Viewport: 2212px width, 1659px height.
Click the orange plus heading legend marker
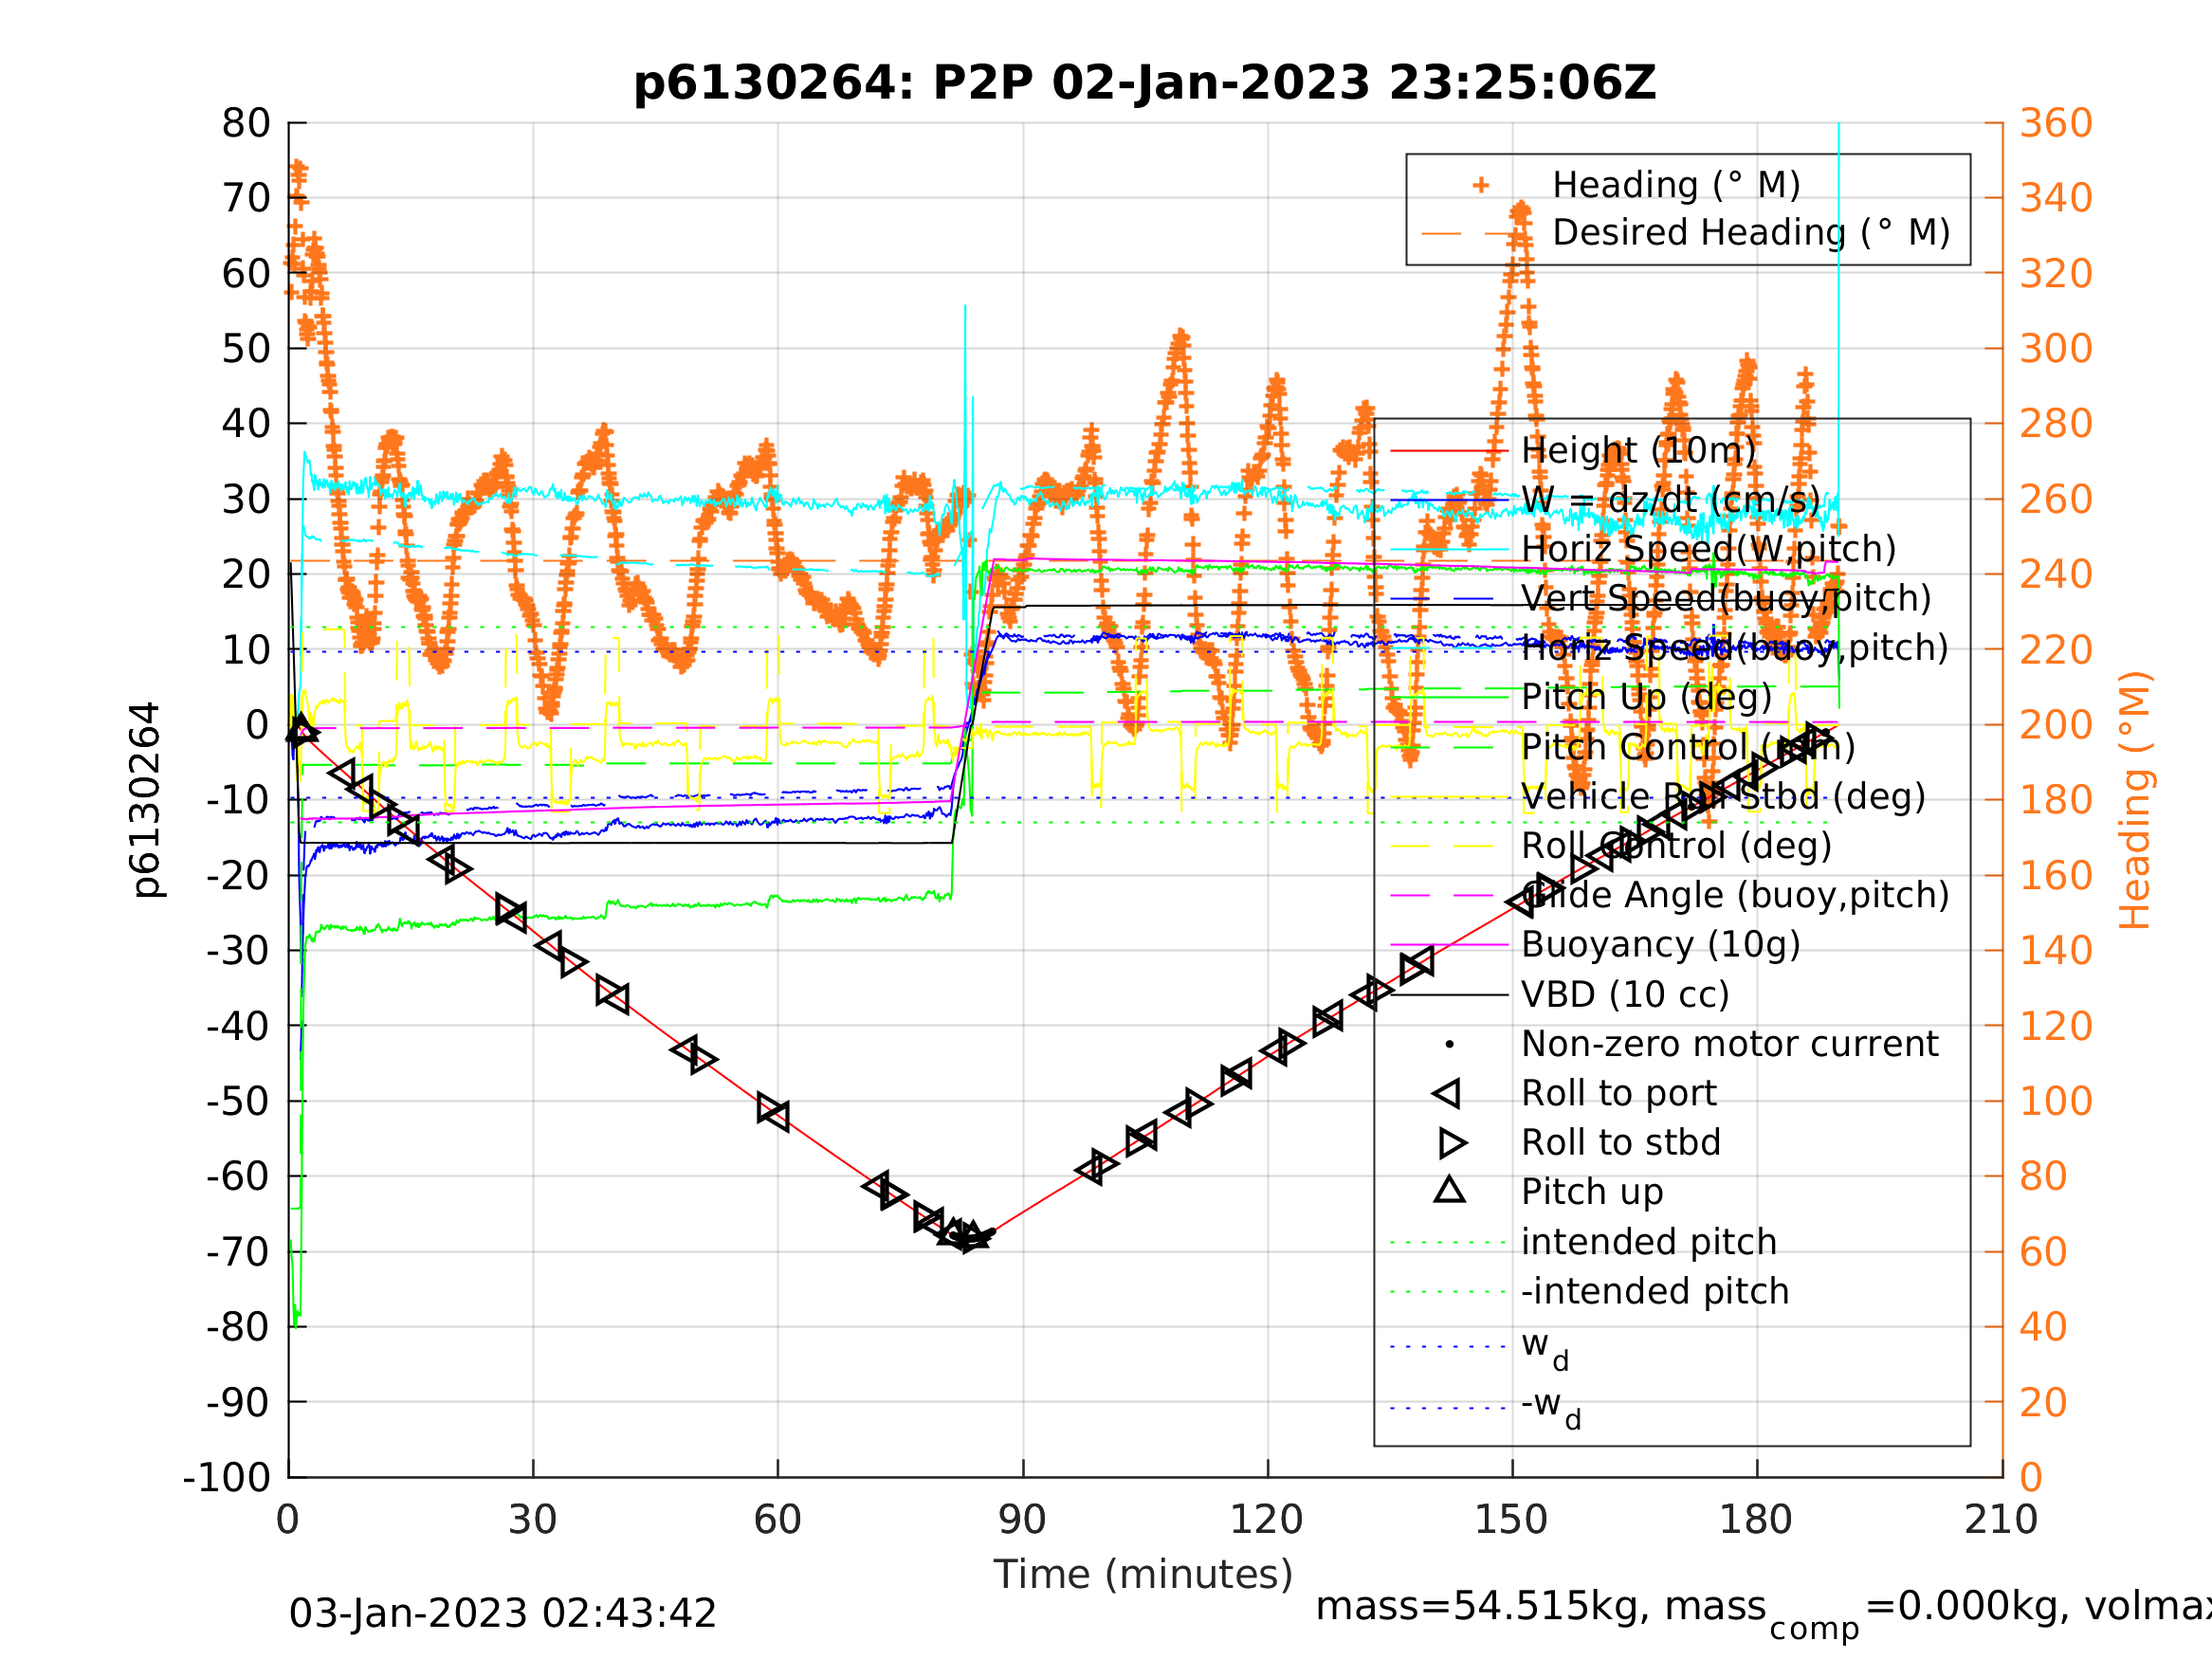[x=1481, y=185]
